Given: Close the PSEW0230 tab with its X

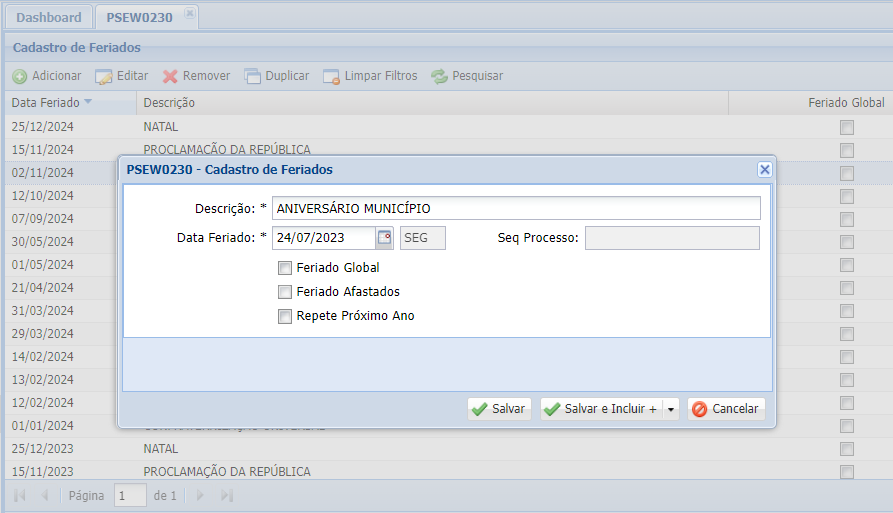Looking at the screenshot, I should click(x=190, y=15).
